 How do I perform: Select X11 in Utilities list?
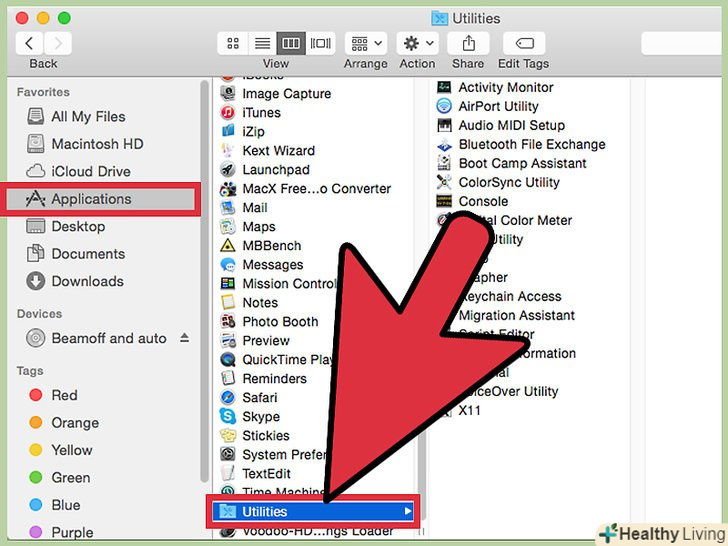469,410
